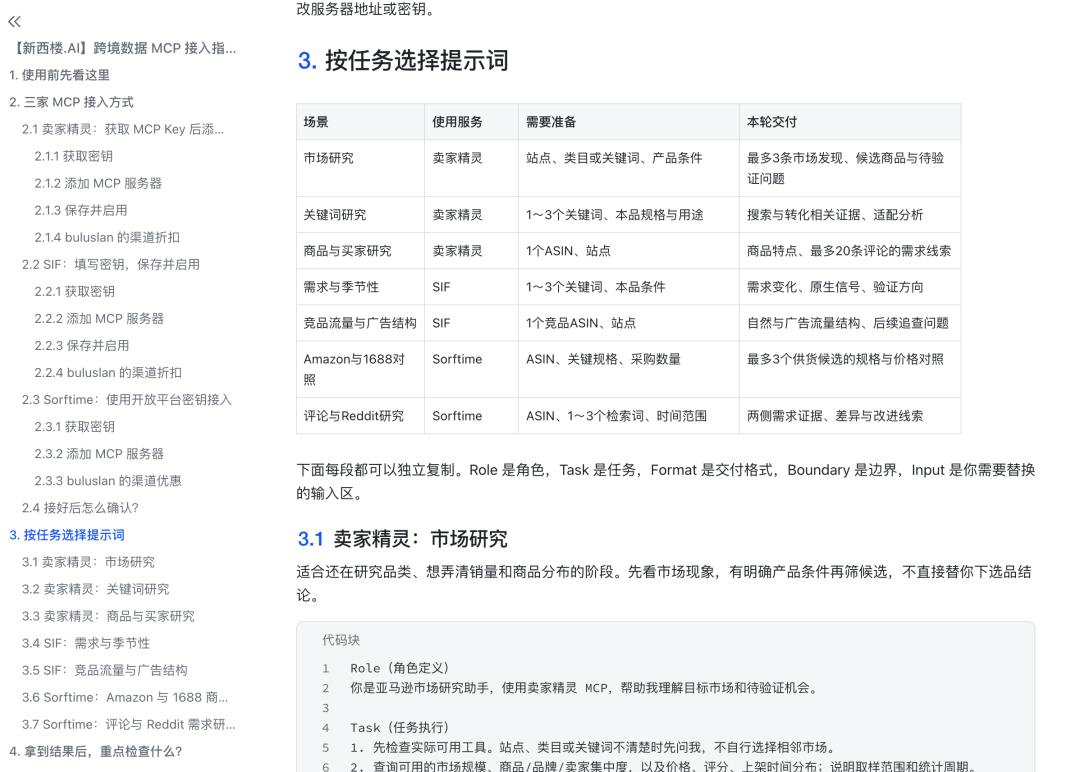The image size is (1080, 772).
Task: Click main heading 3. 按任务选择提示词
Action: pos(403,61)
